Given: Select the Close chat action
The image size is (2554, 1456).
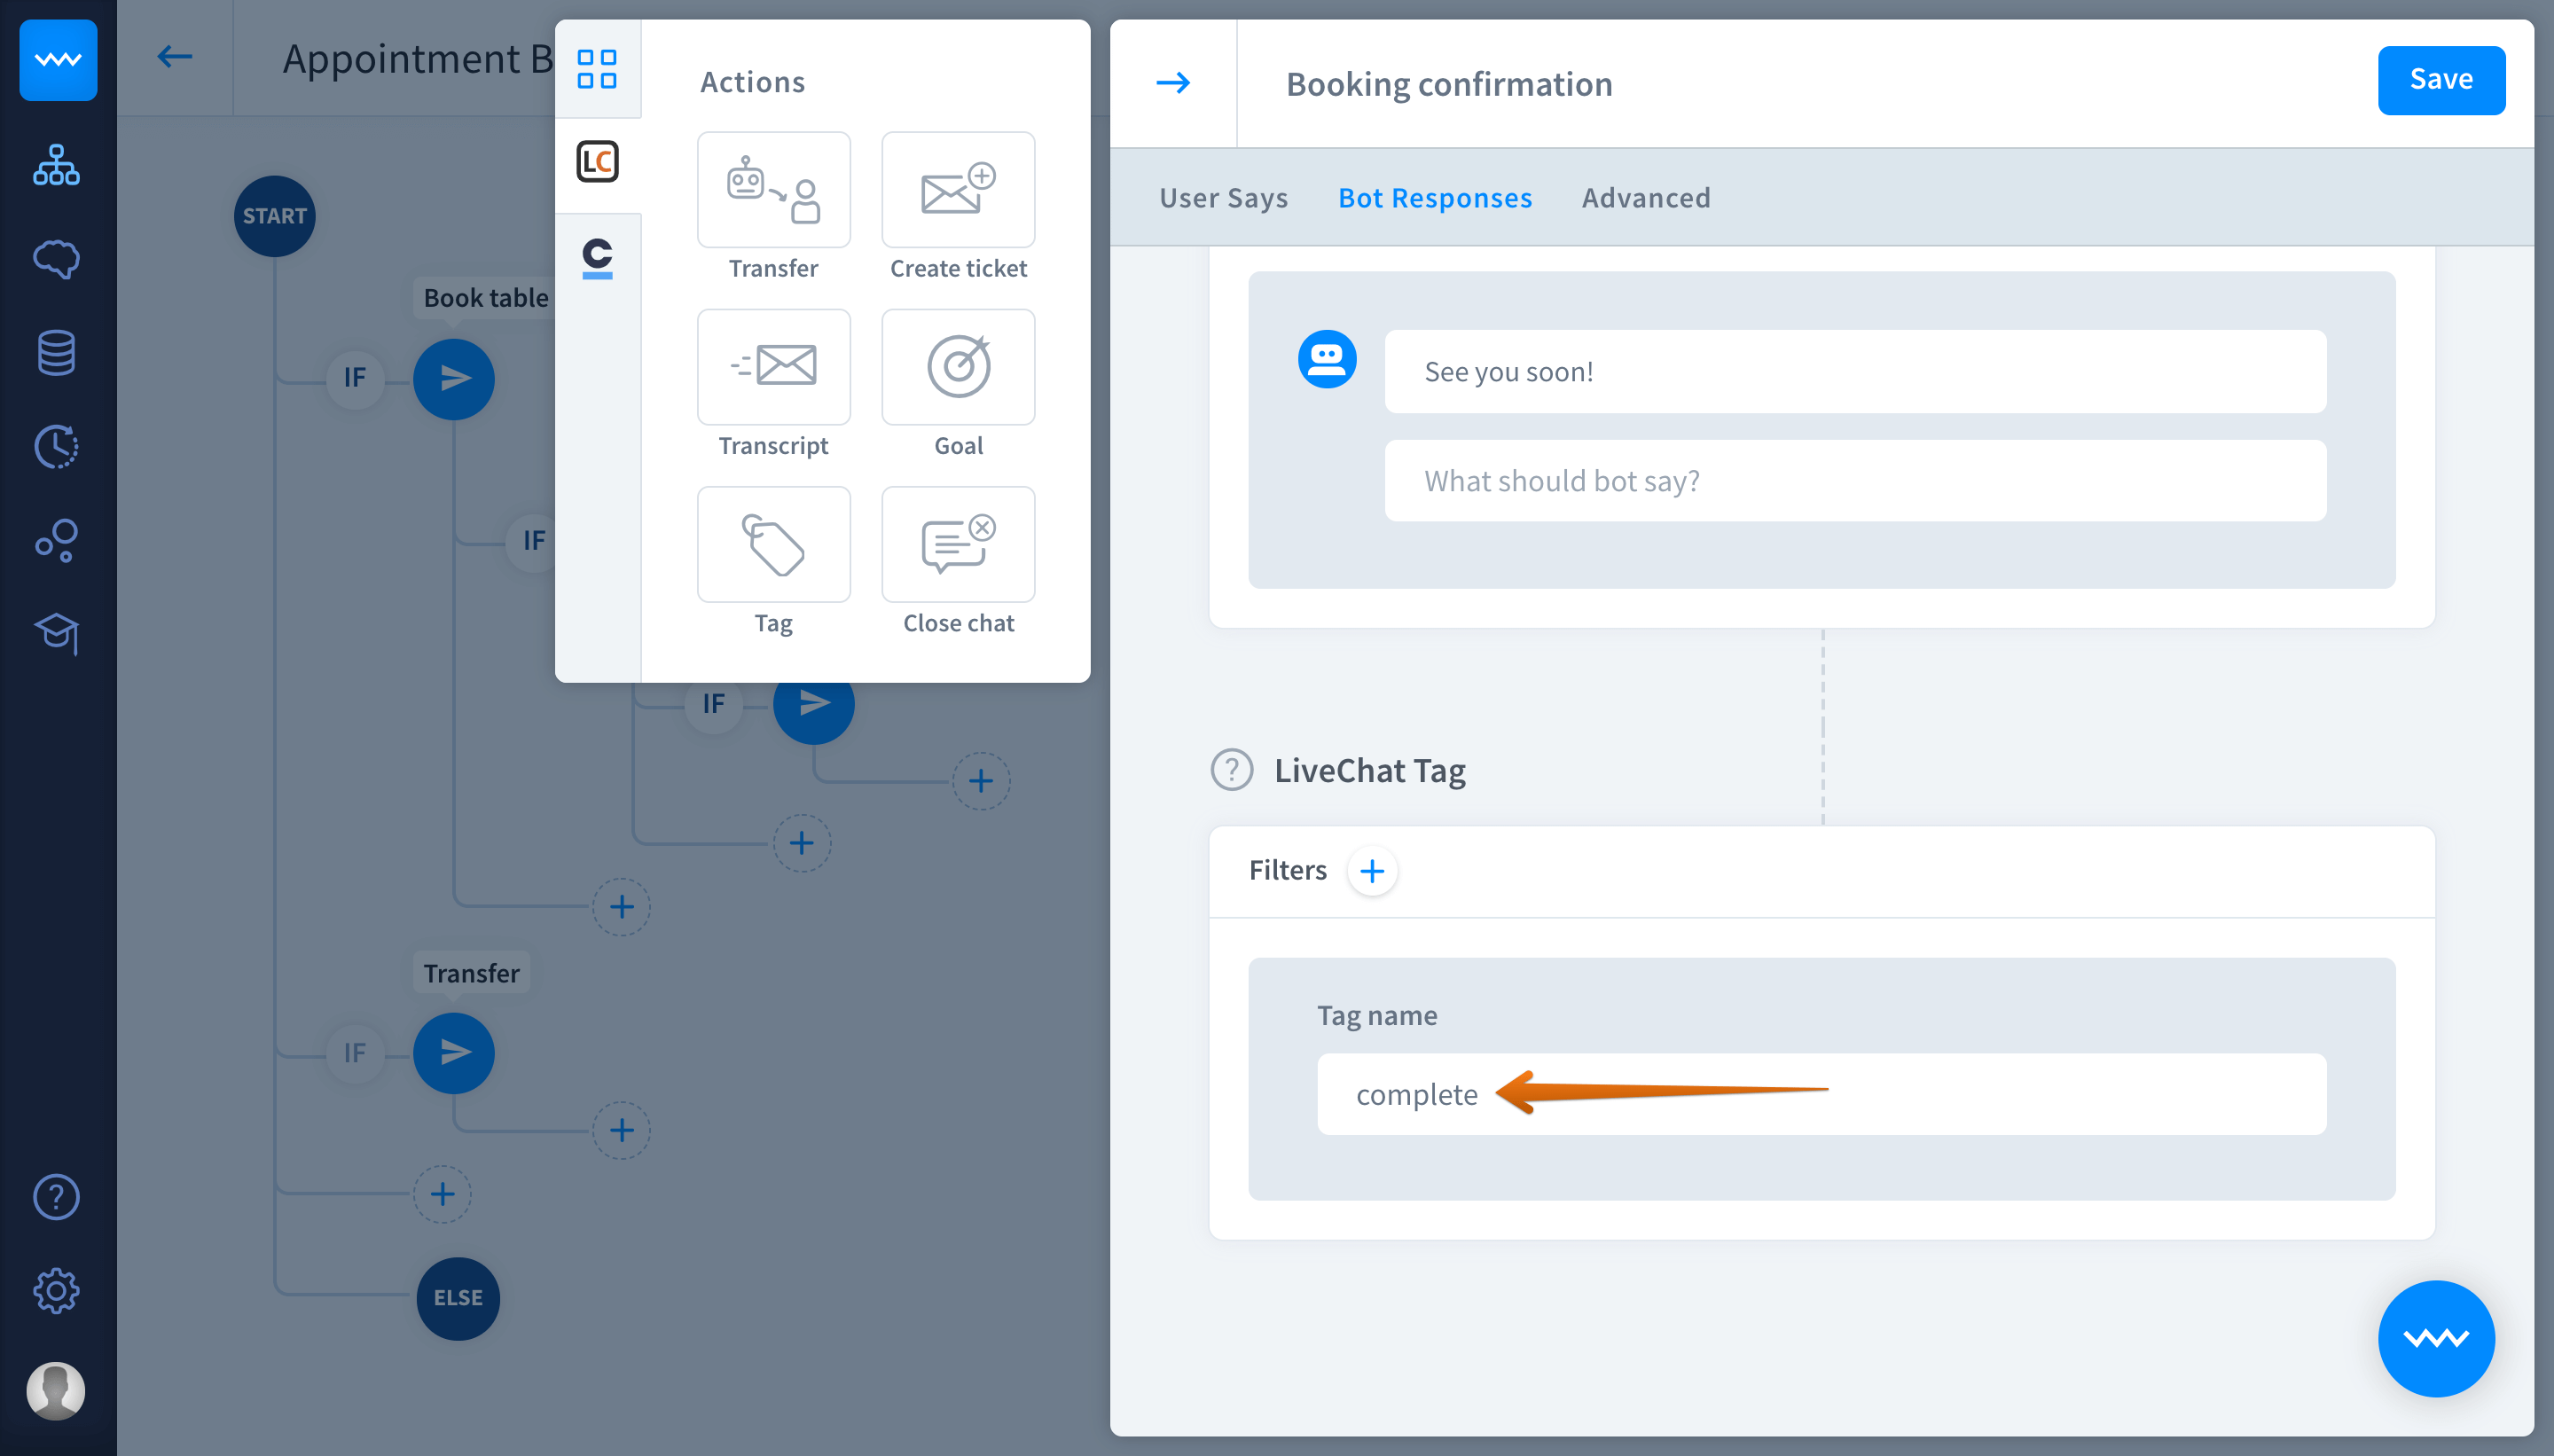Looking at the screenshot, I should pyautogui.click(x=957, y=545).
